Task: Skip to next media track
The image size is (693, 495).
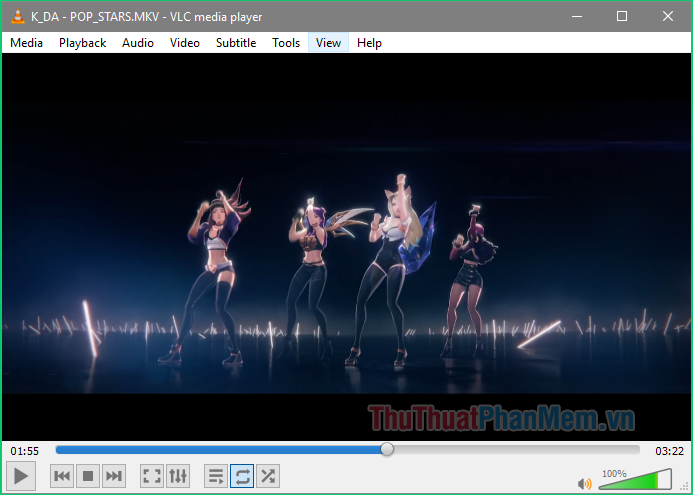Action: click(114, 476)
